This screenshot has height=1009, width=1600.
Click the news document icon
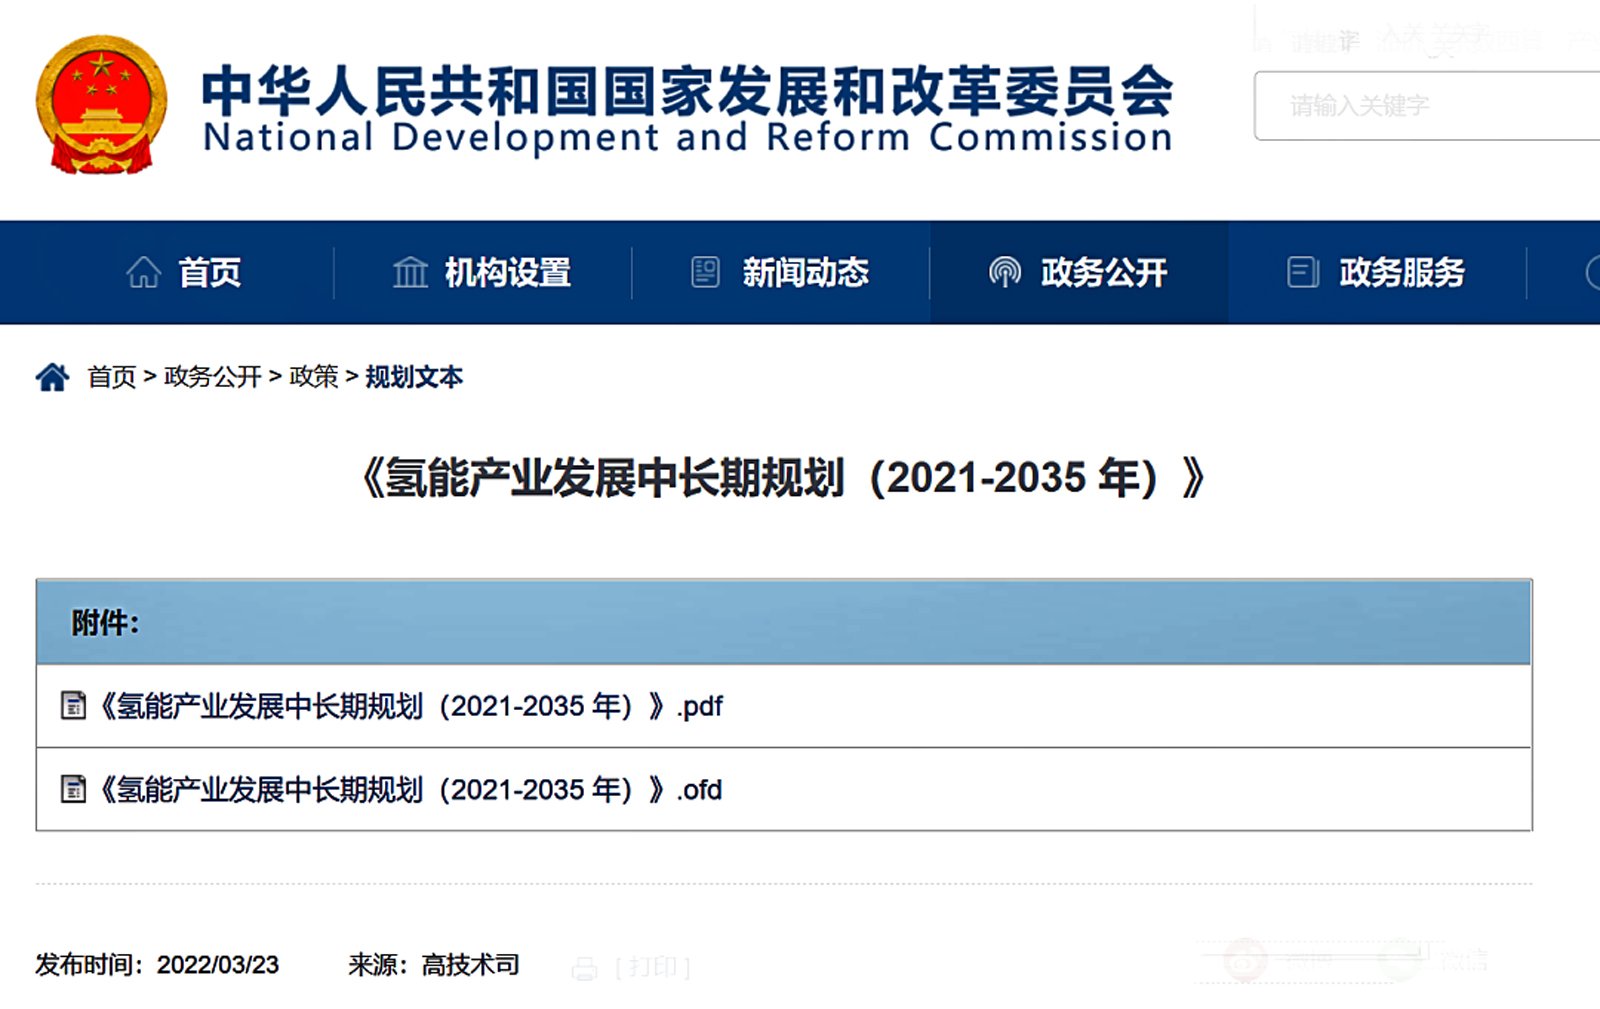(705, 272)
